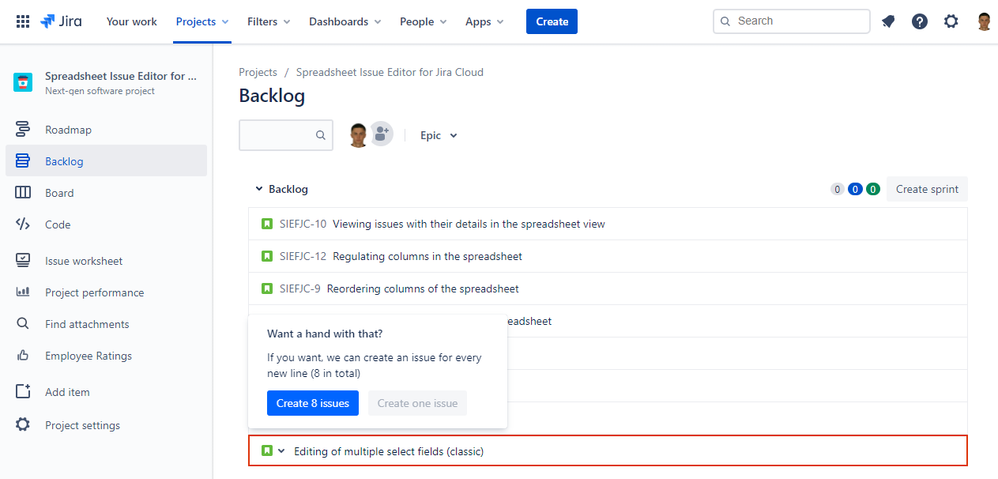Open Roadmap in the sidebar
The image size is (998, 479).
coord(68,130)
